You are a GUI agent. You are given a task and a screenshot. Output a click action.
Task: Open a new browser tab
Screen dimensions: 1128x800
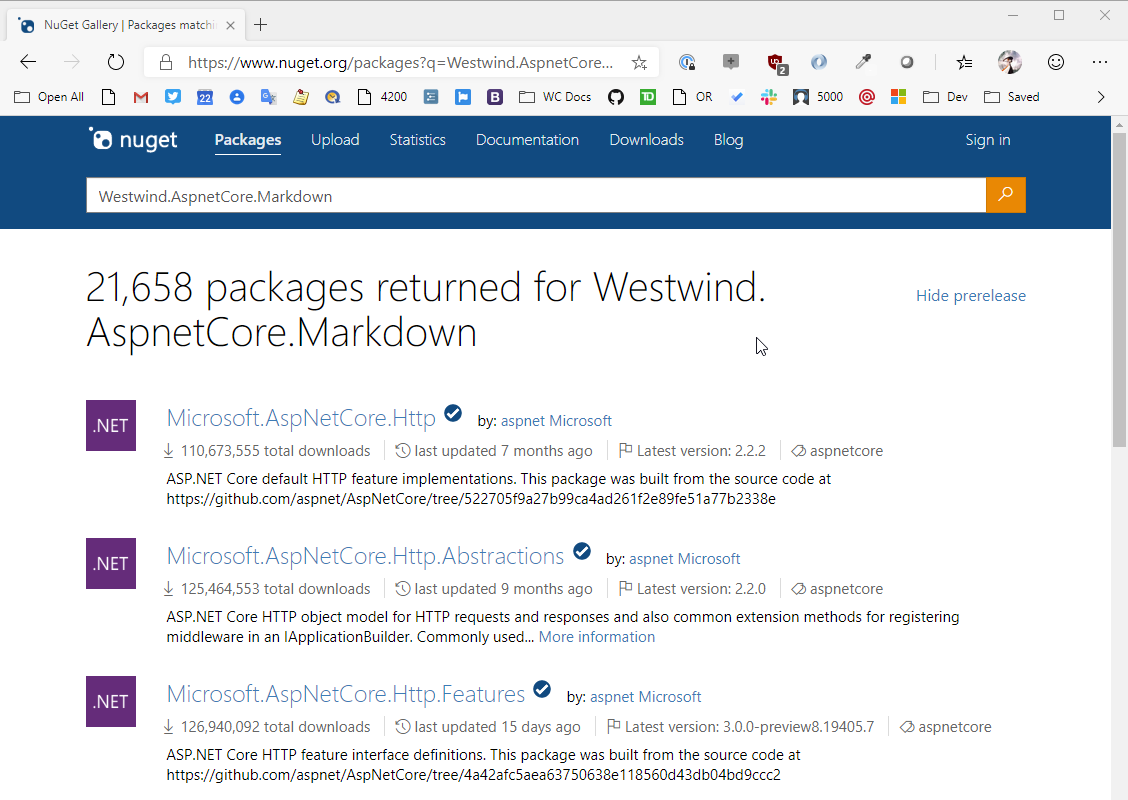(x=260, y=25)
